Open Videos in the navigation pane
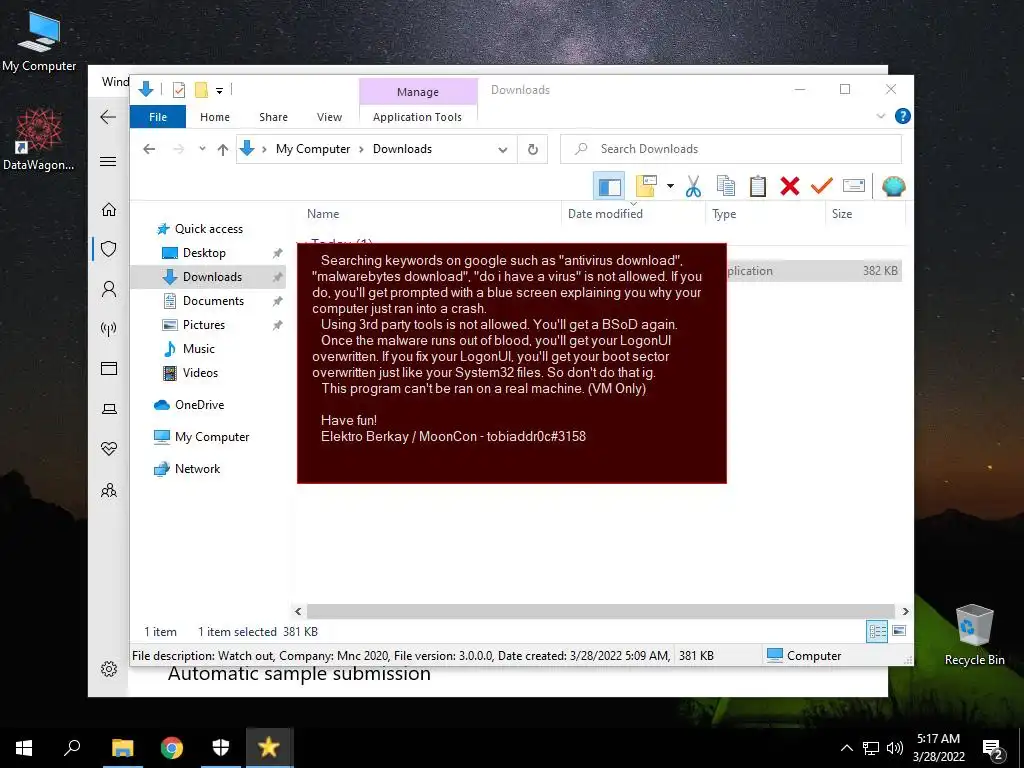The image size is (1024, 768). [x=200, y=373]
